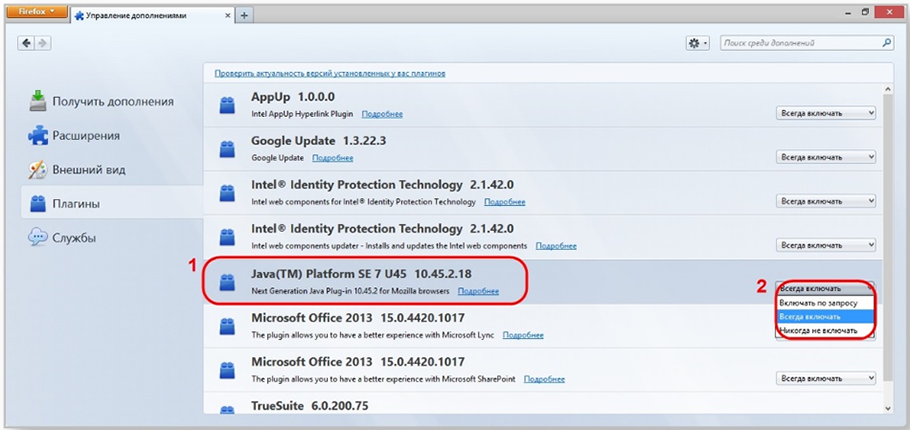
Task: Click the AppUp plugin brick icon
Action: click(x=229, y=107)
